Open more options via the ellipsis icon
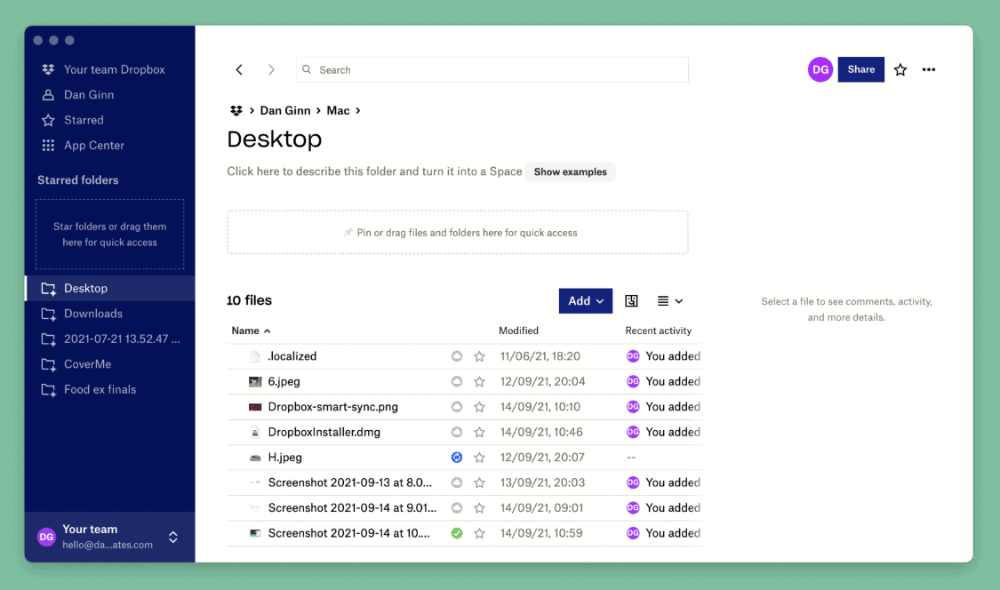Viewport: 1000px width, 590px height. tap(928, 69)
